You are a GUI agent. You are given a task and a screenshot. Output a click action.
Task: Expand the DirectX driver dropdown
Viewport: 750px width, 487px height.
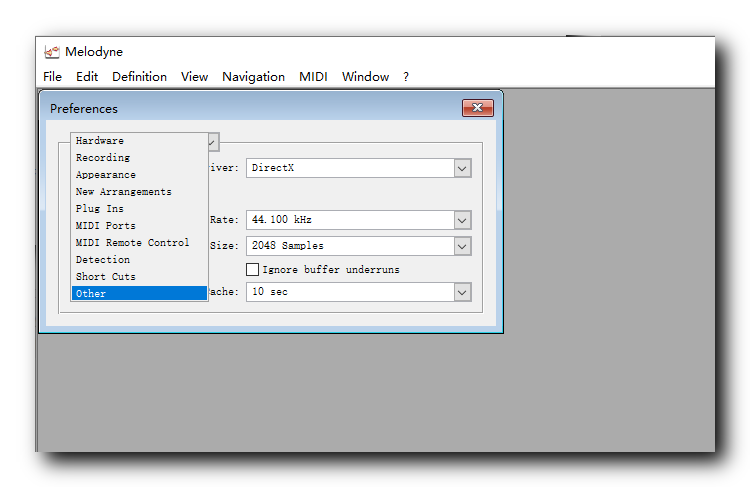(462, 168)
